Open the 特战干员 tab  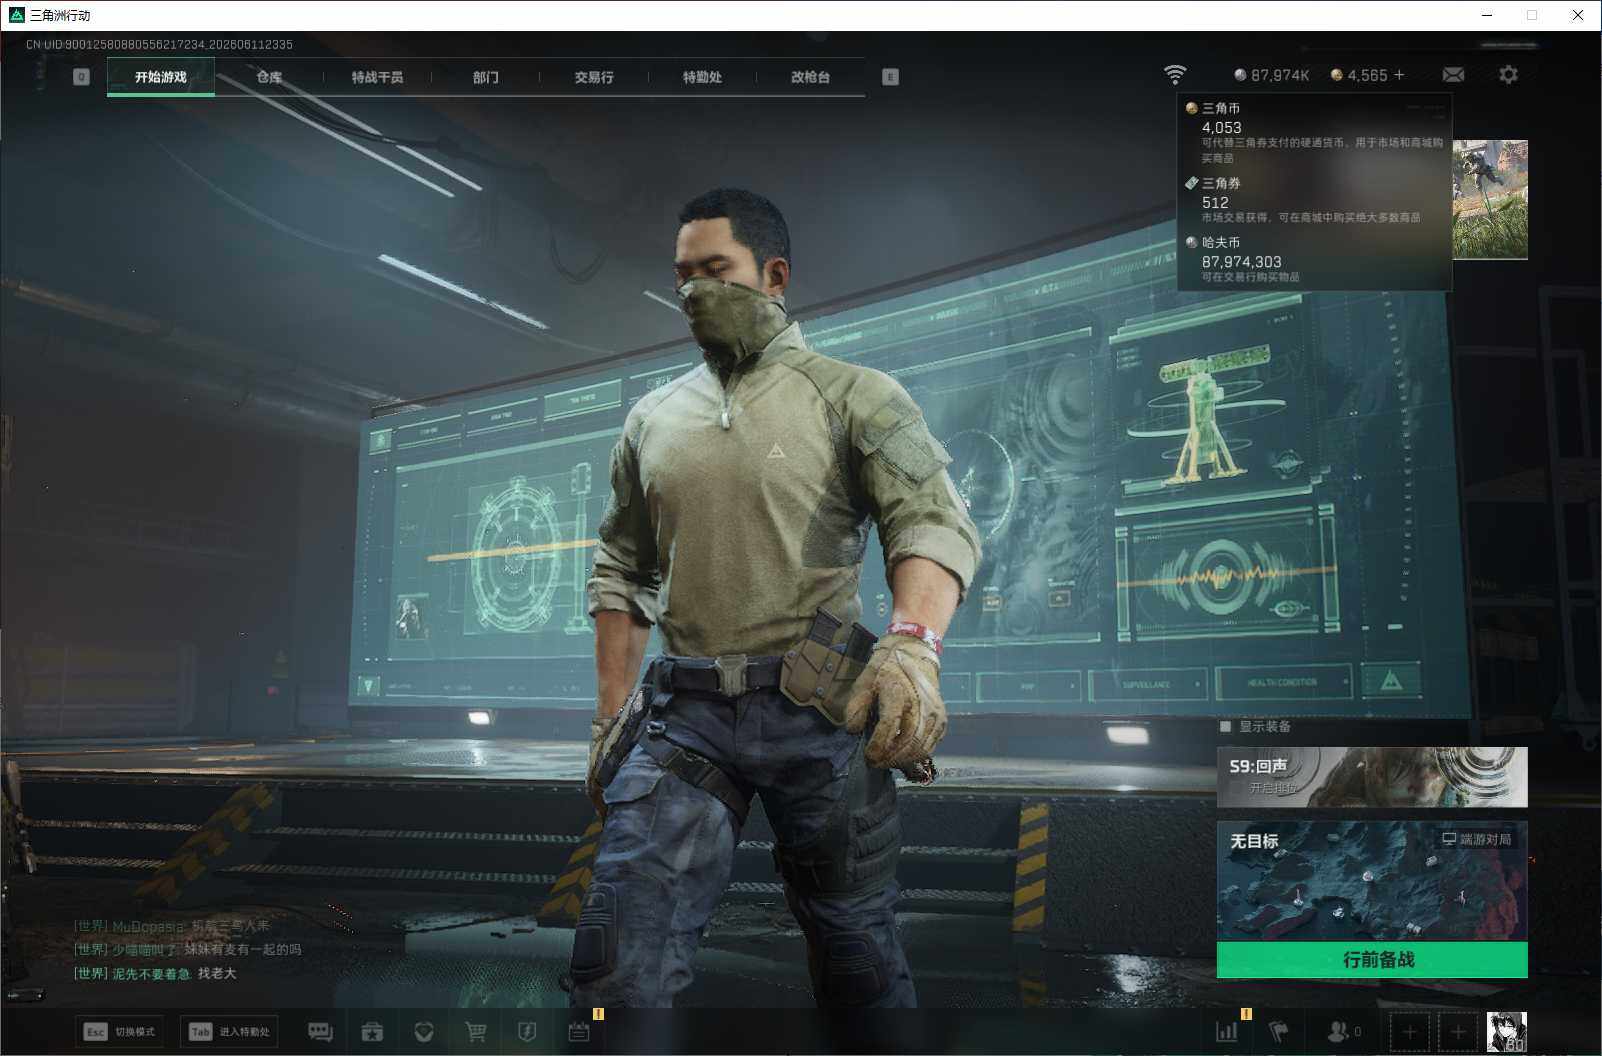pyautogui.click(x=377, y=77)
